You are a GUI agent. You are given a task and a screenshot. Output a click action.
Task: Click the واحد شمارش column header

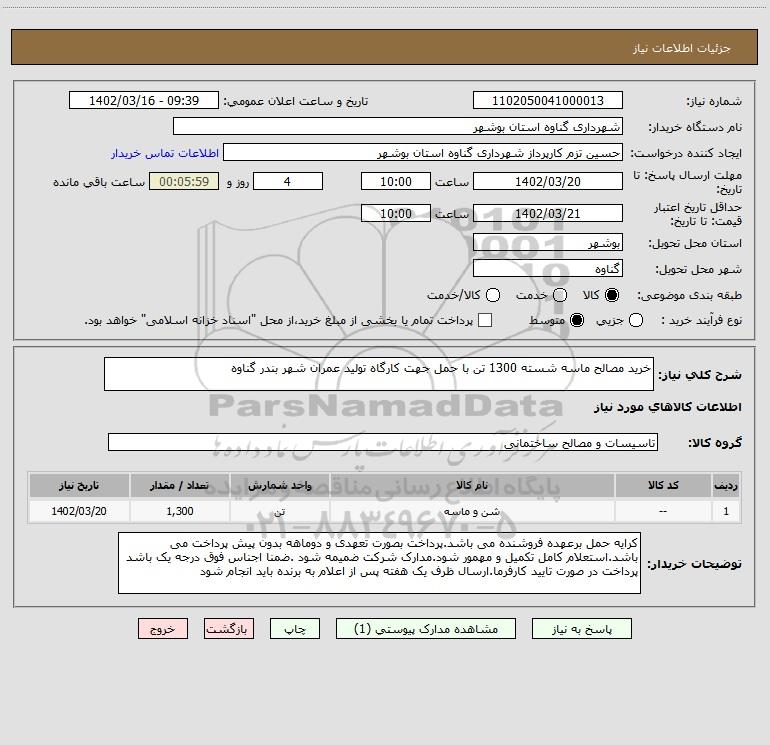point(279,485)
